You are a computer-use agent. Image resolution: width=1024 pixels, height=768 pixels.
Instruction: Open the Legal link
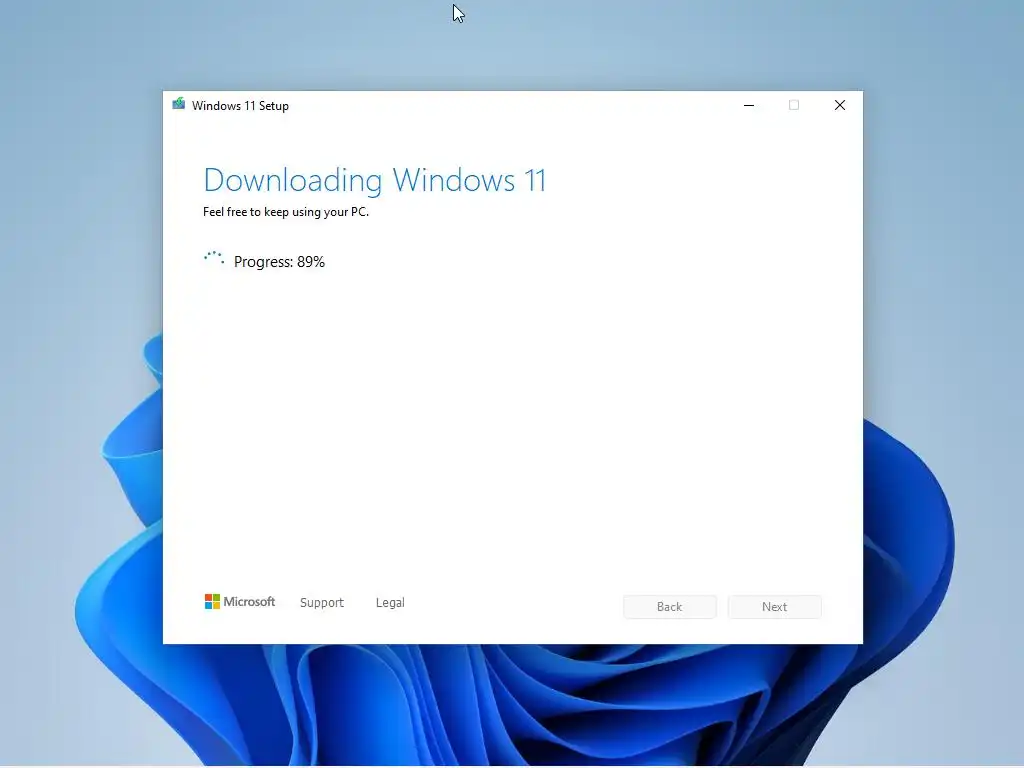tap(390, 603)
